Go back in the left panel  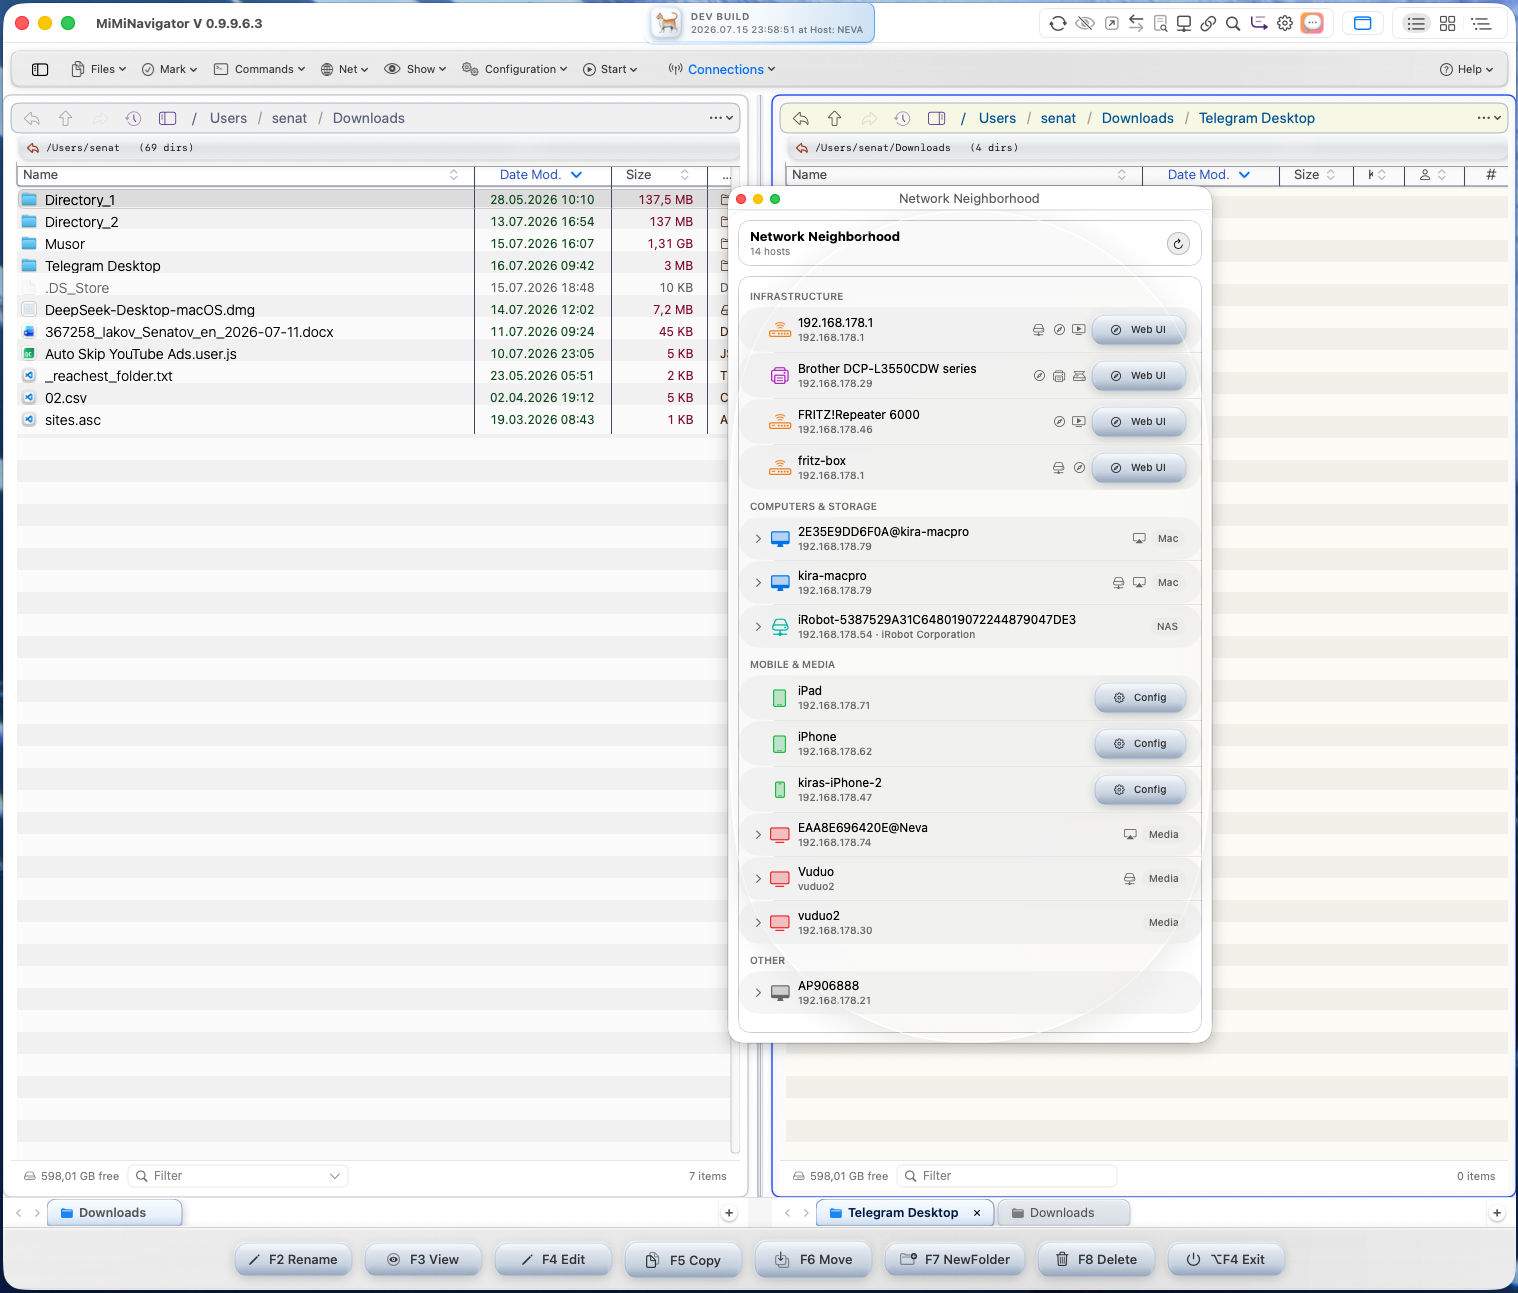(32, 118)
